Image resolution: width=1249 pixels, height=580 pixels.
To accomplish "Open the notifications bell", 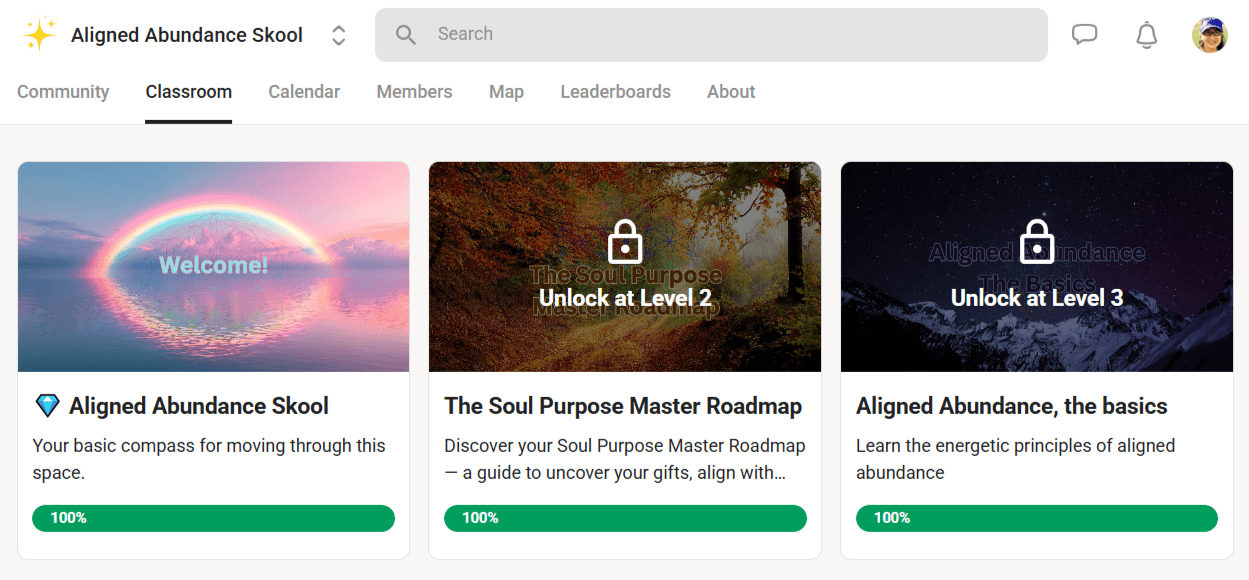I will pyautogui.click(x=1147, y=35).
